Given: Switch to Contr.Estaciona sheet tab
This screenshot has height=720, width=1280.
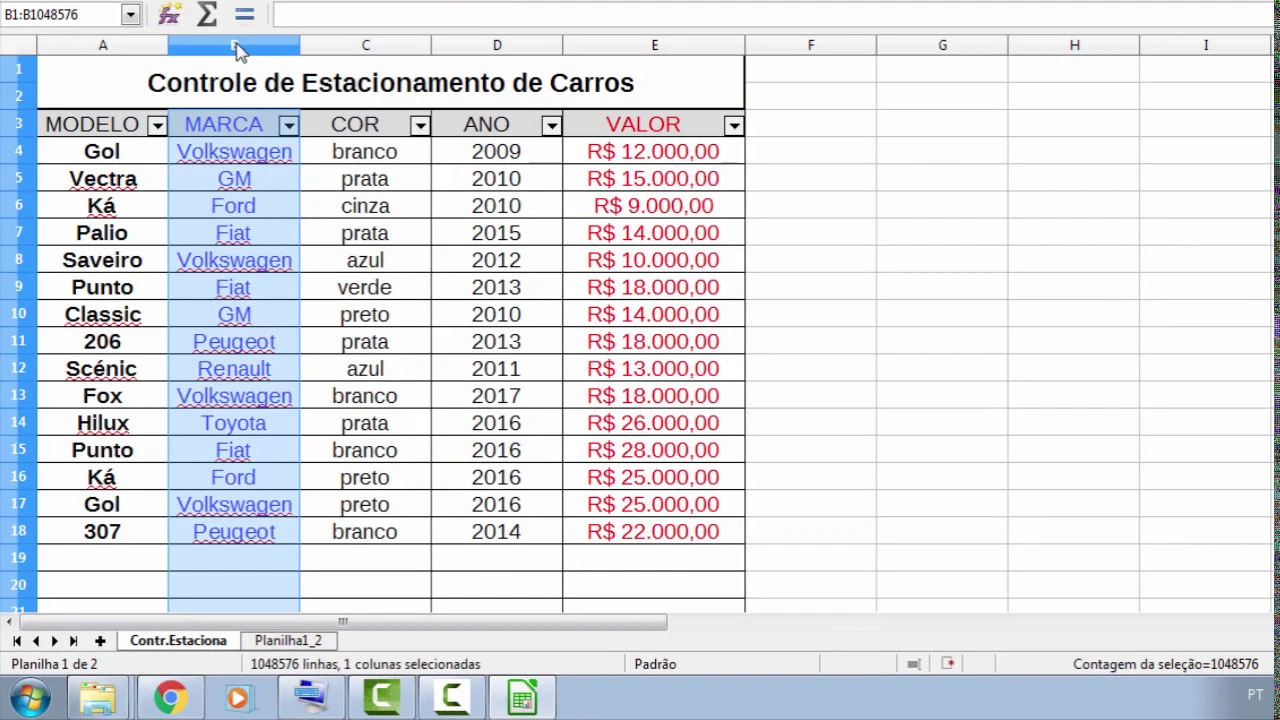Looking at the screenshot, I should (x=178, y=640).
